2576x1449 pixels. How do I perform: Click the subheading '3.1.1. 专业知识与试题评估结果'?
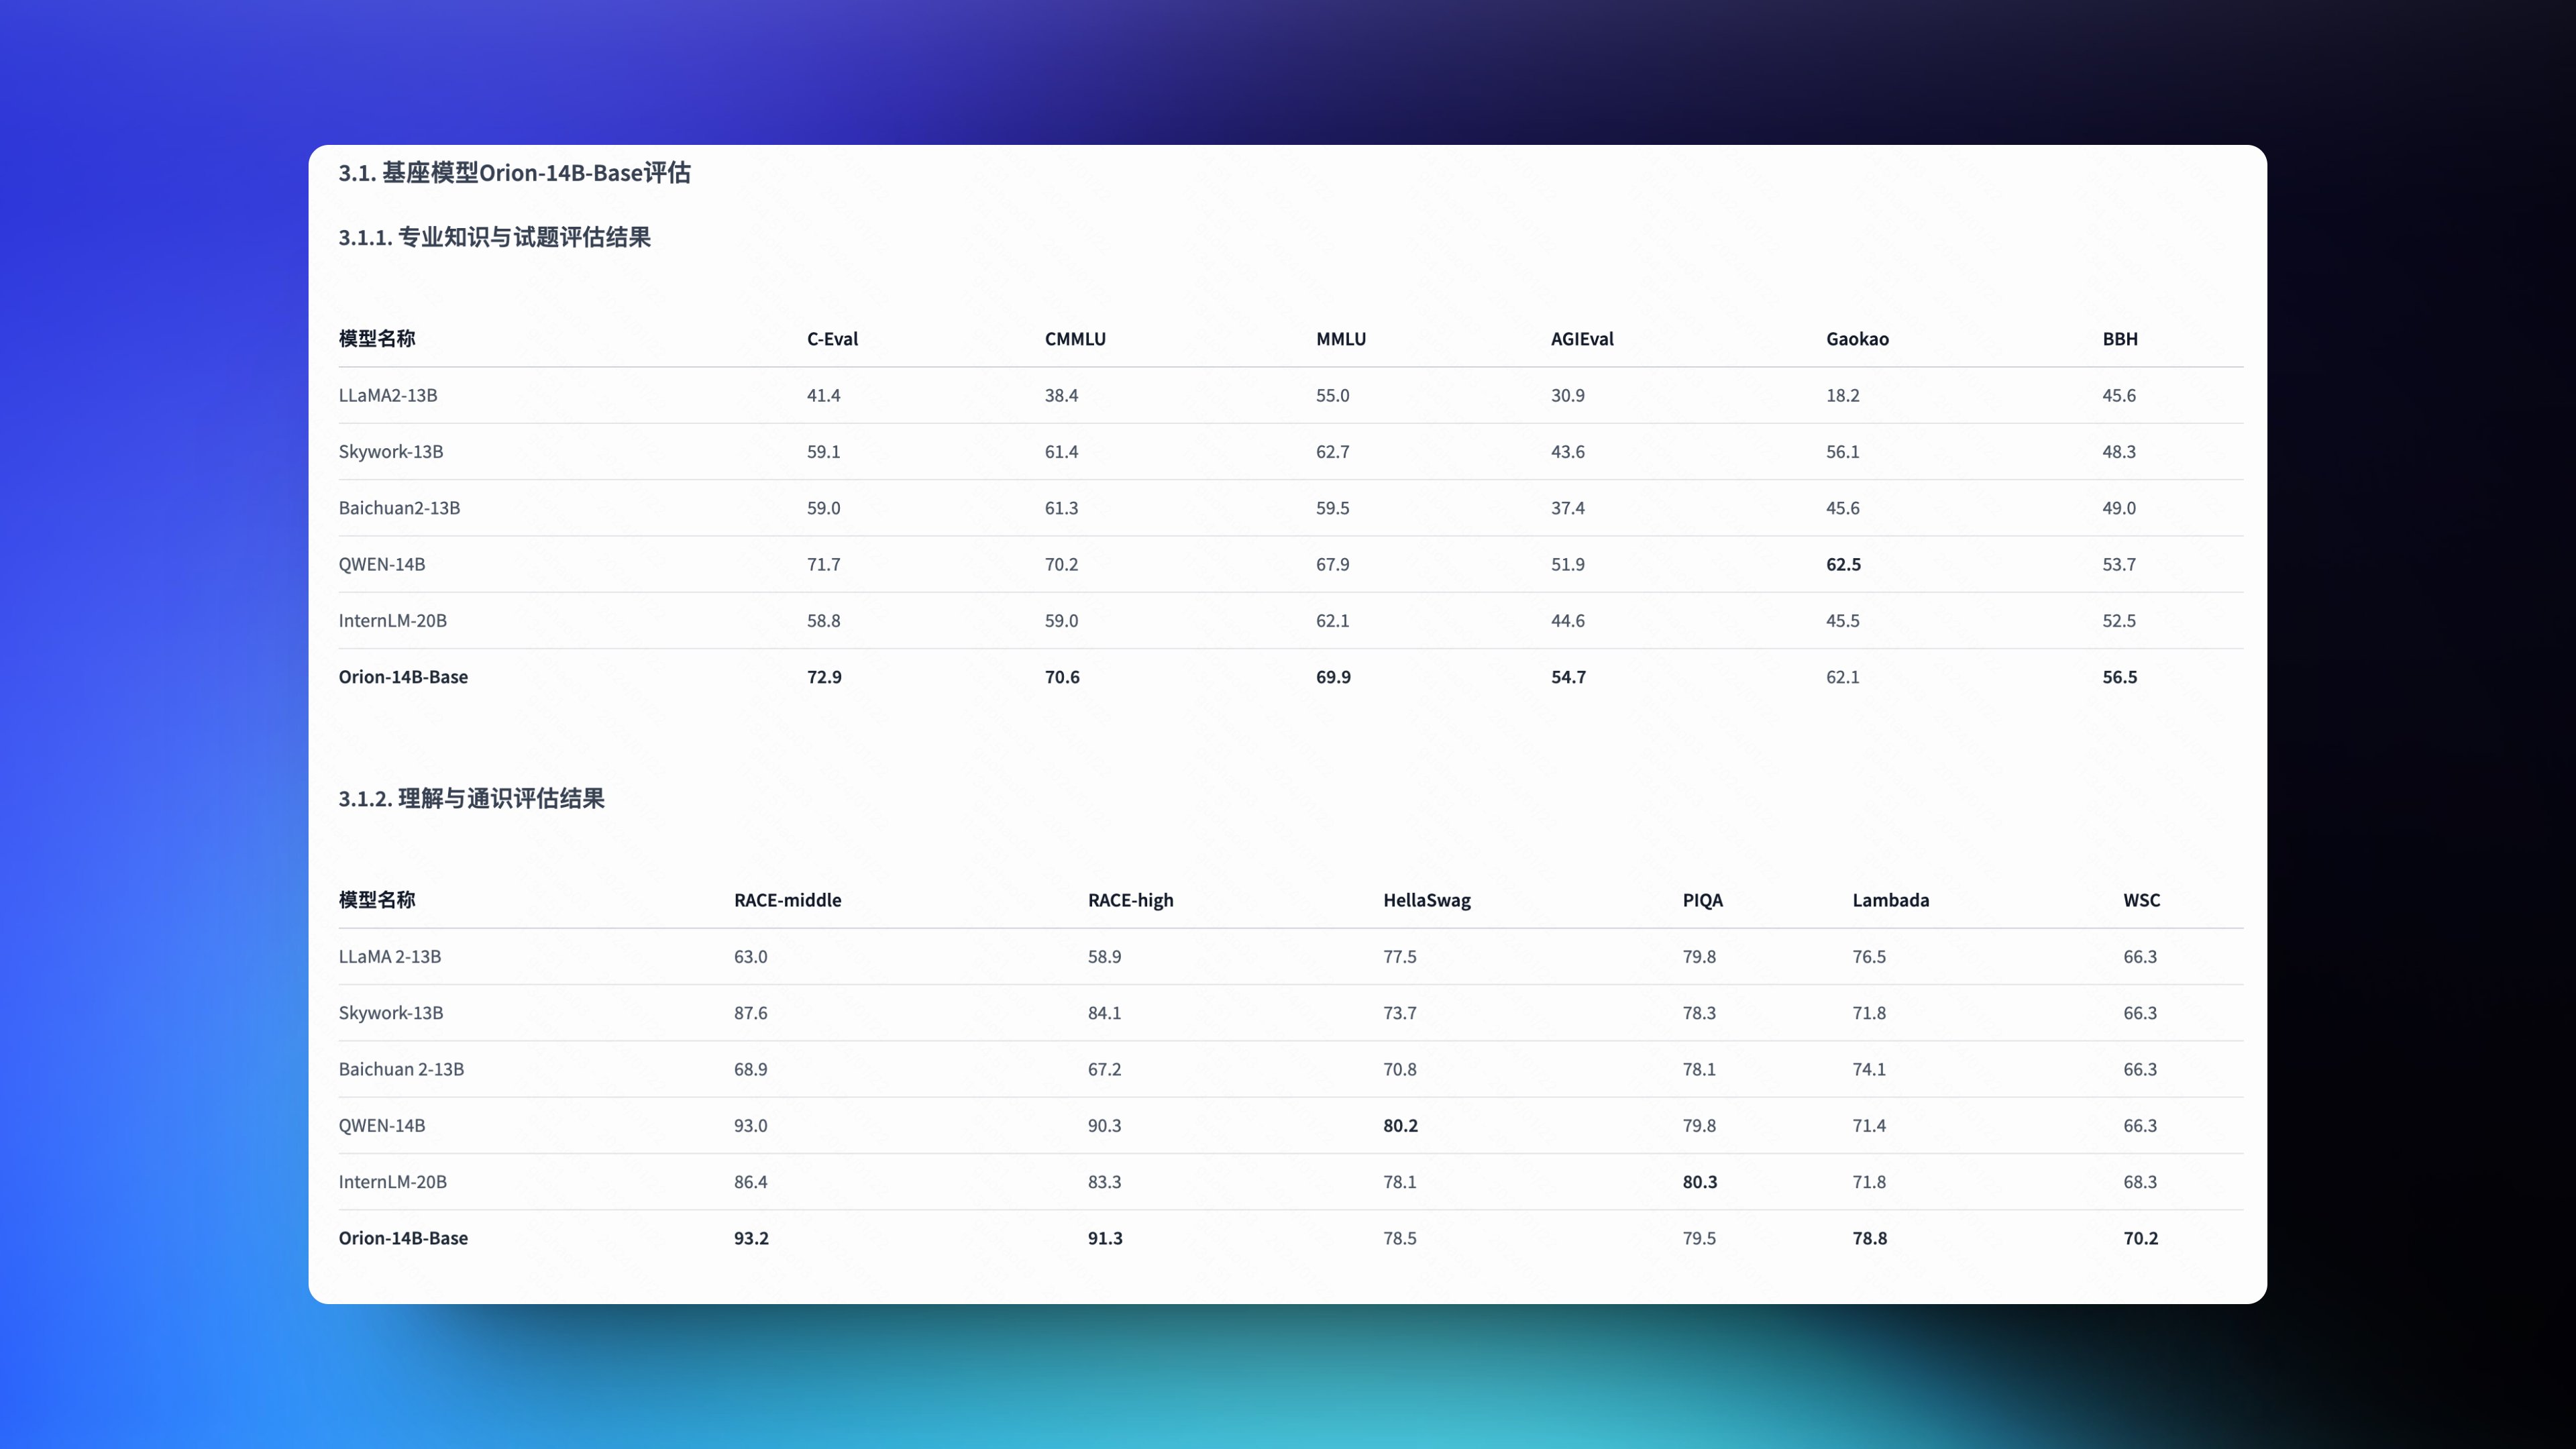click(x=494, y=237)
